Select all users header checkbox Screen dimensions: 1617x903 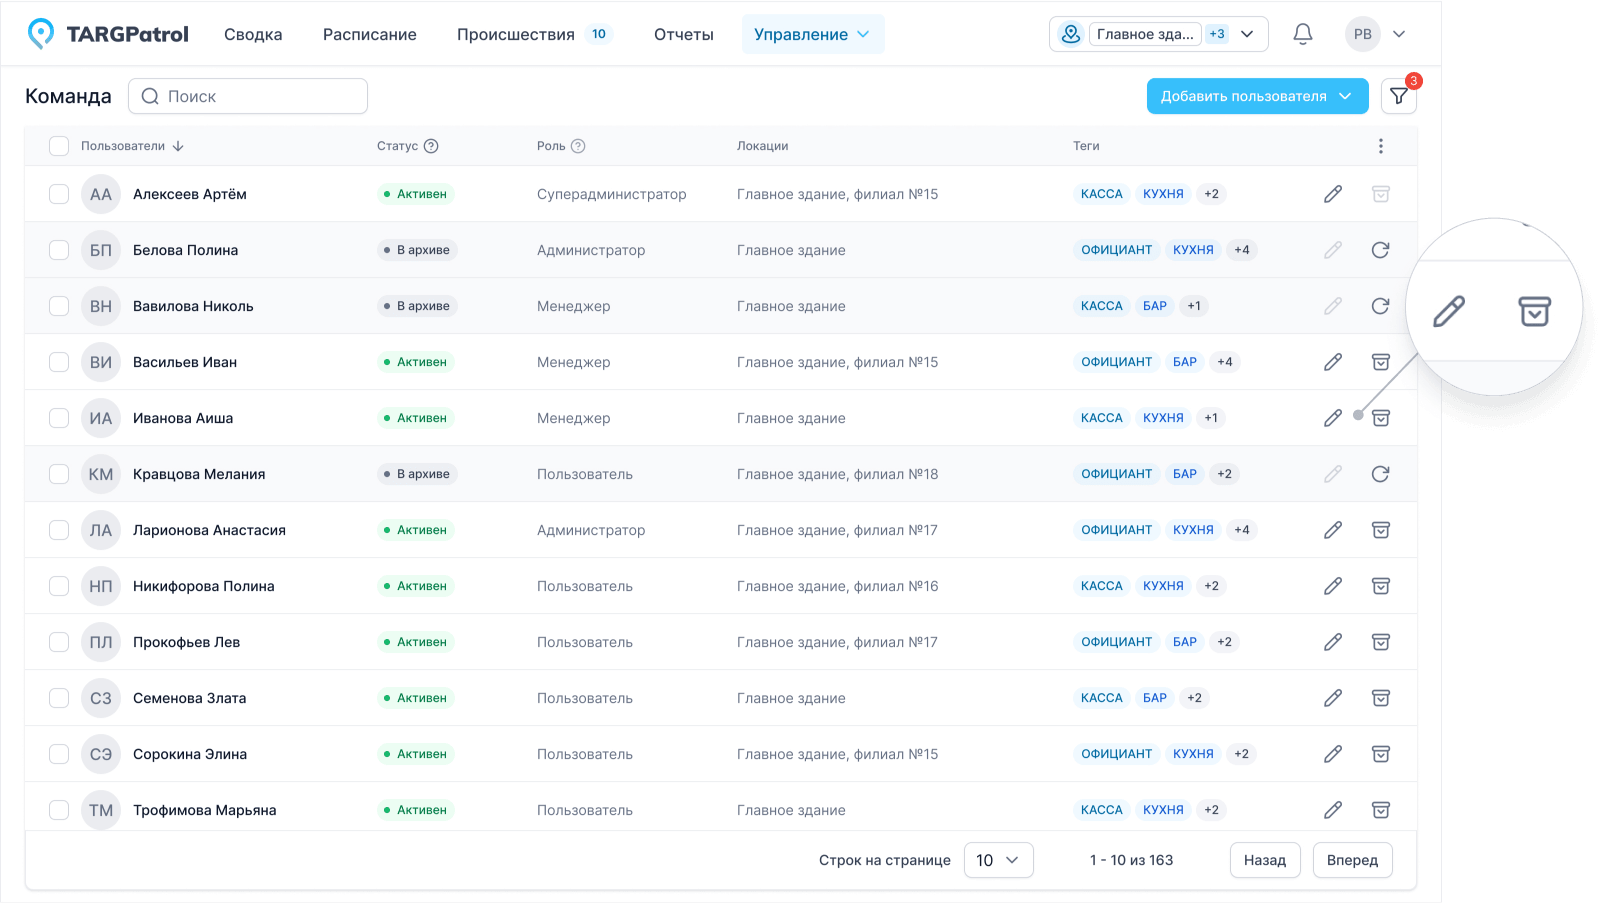click(x=59, y=146)
